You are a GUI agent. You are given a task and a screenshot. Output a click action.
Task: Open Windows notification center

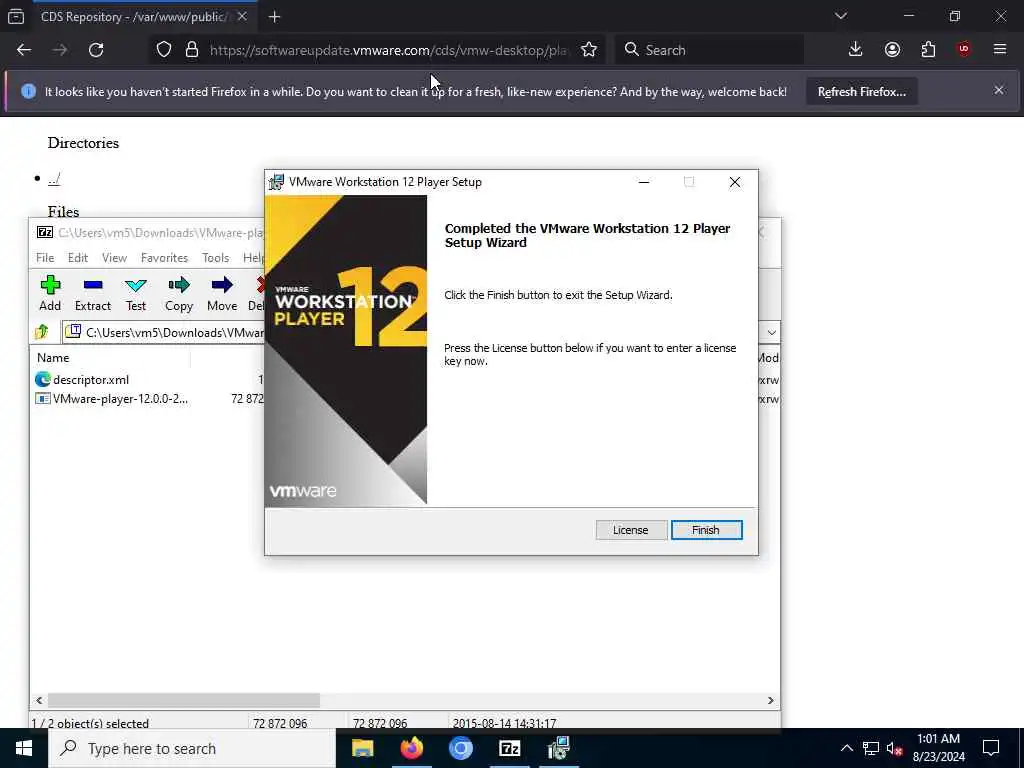pos(991,748)
